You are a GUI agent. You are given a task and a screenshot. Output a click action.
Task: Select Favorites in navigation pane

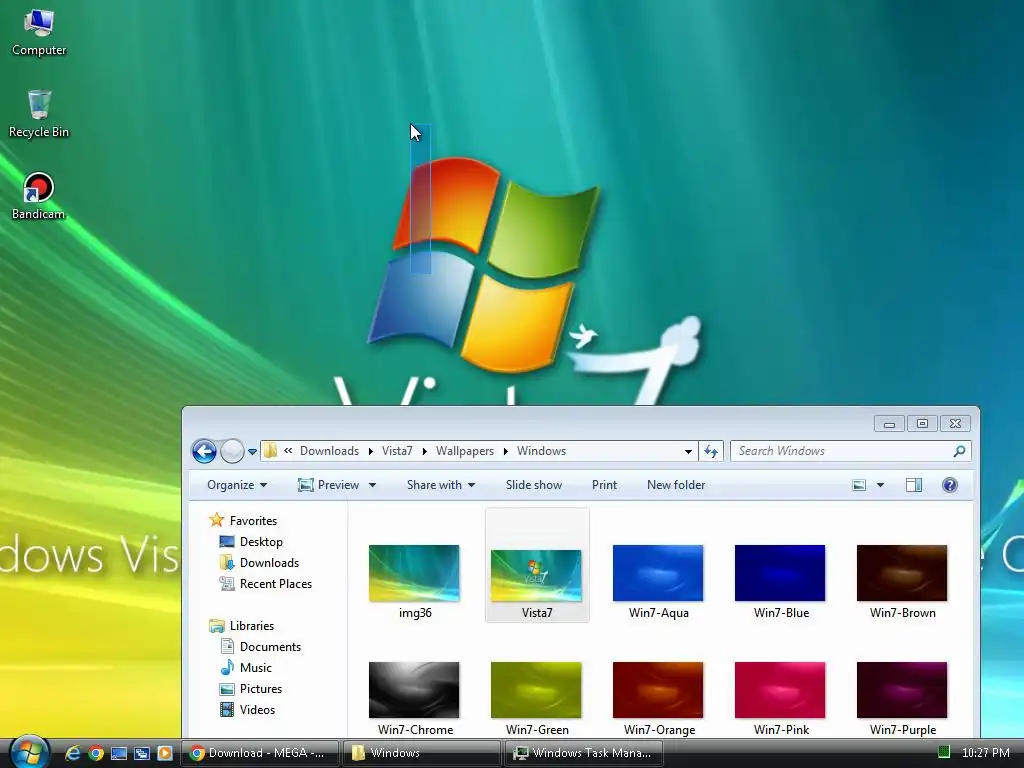(x=244, y=520)
